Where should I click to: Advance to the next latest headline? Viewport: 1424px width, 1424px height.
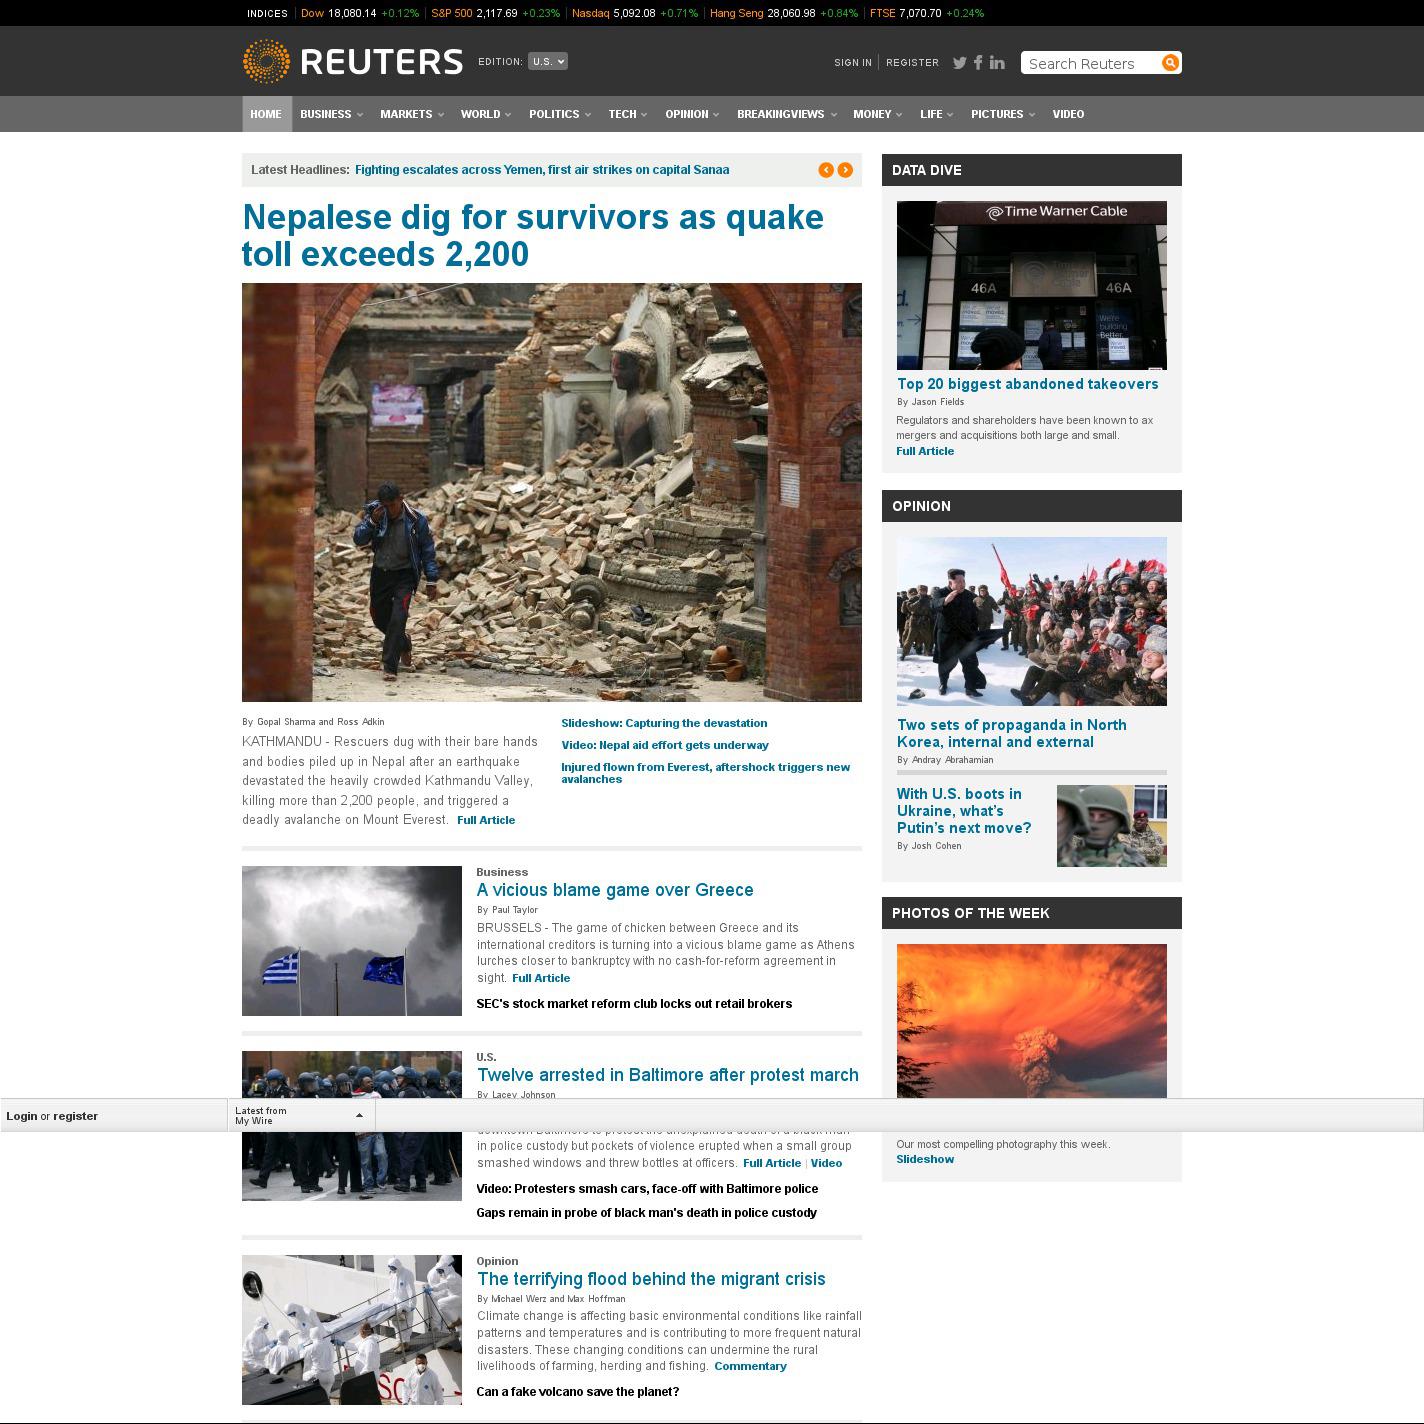[845, 170]
